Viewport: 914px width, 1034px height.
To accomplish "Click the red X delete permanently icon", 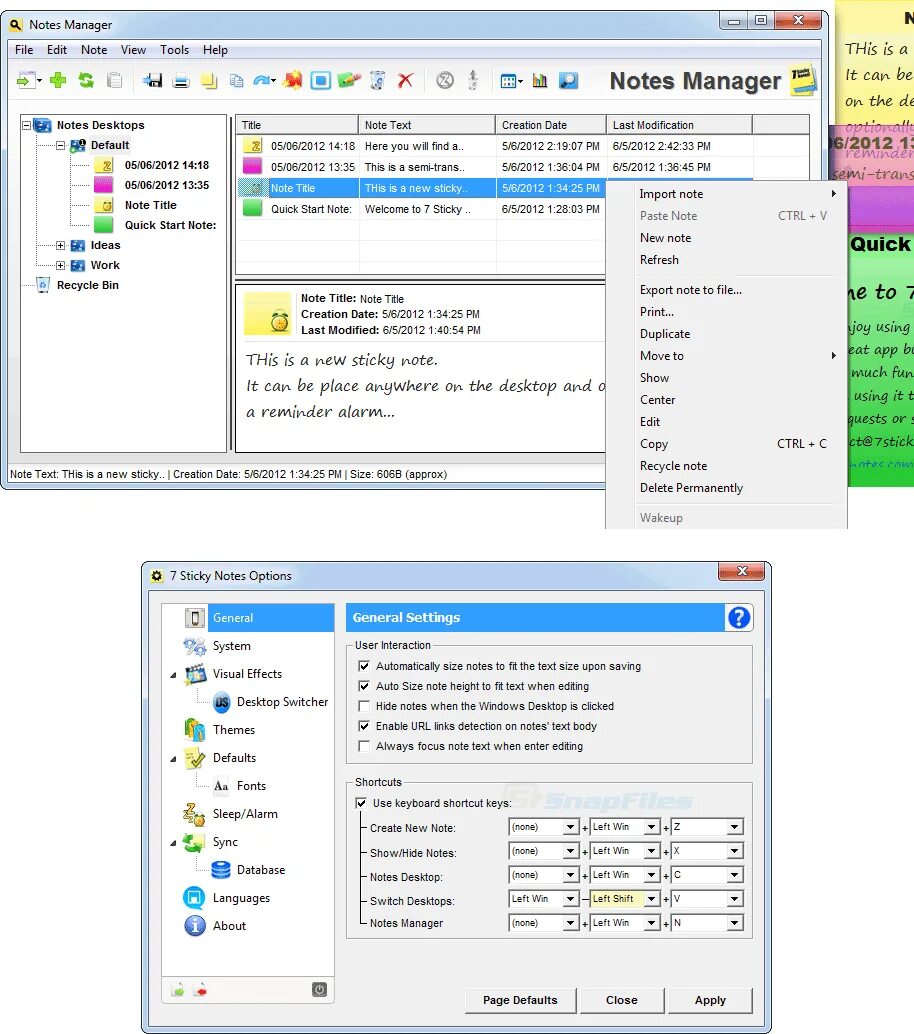I will point(406,80).
